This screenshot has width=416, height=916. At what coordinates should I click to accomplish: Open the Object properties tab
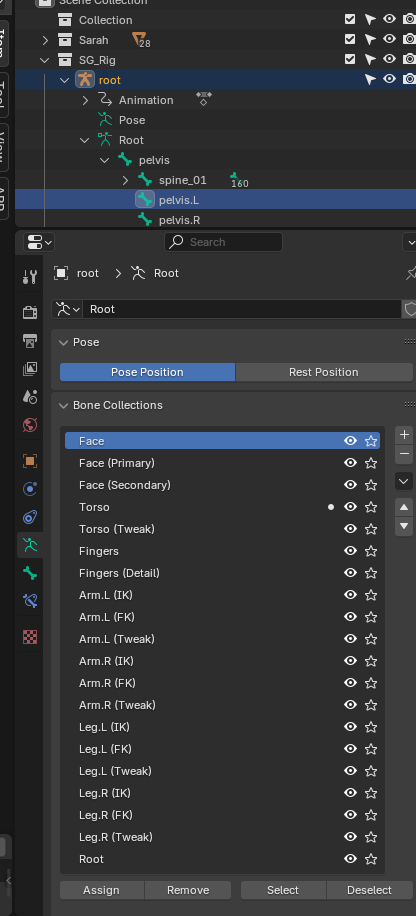click(30, 460)
